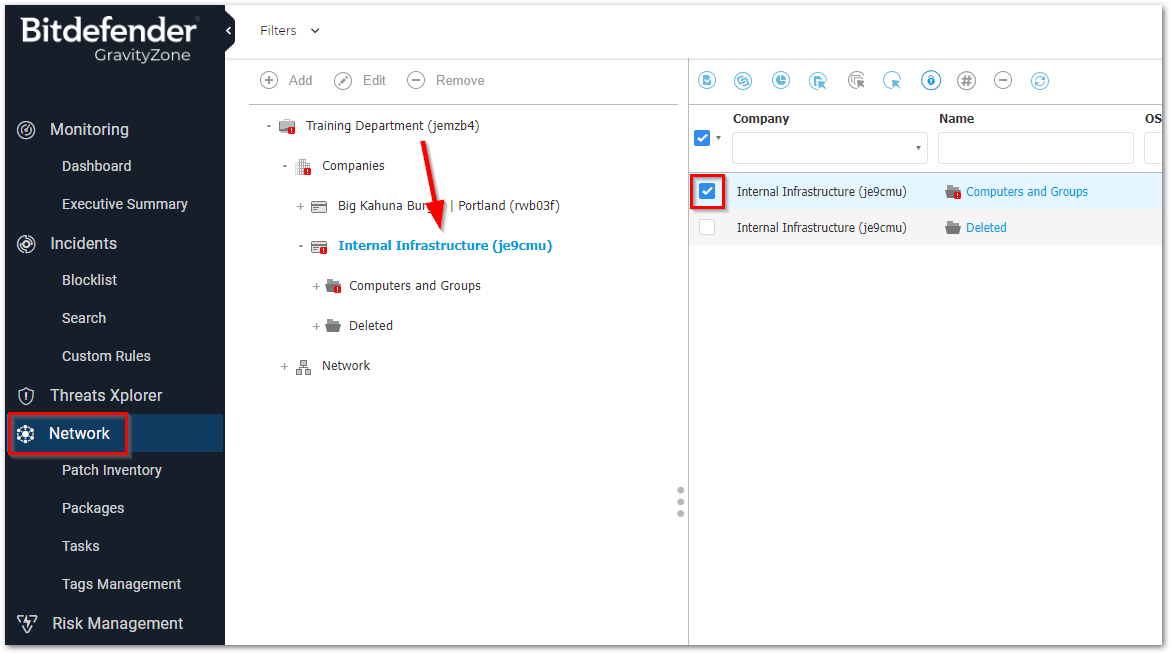
Task: Click the circled minus Delete icon
Action: tap(1003, 81)
